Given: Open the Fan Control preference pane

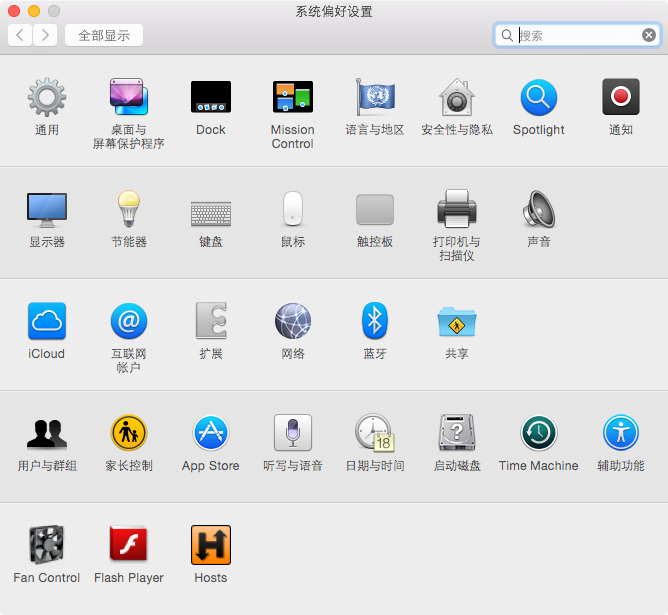Looking at the screenshot, I should 47,545.
